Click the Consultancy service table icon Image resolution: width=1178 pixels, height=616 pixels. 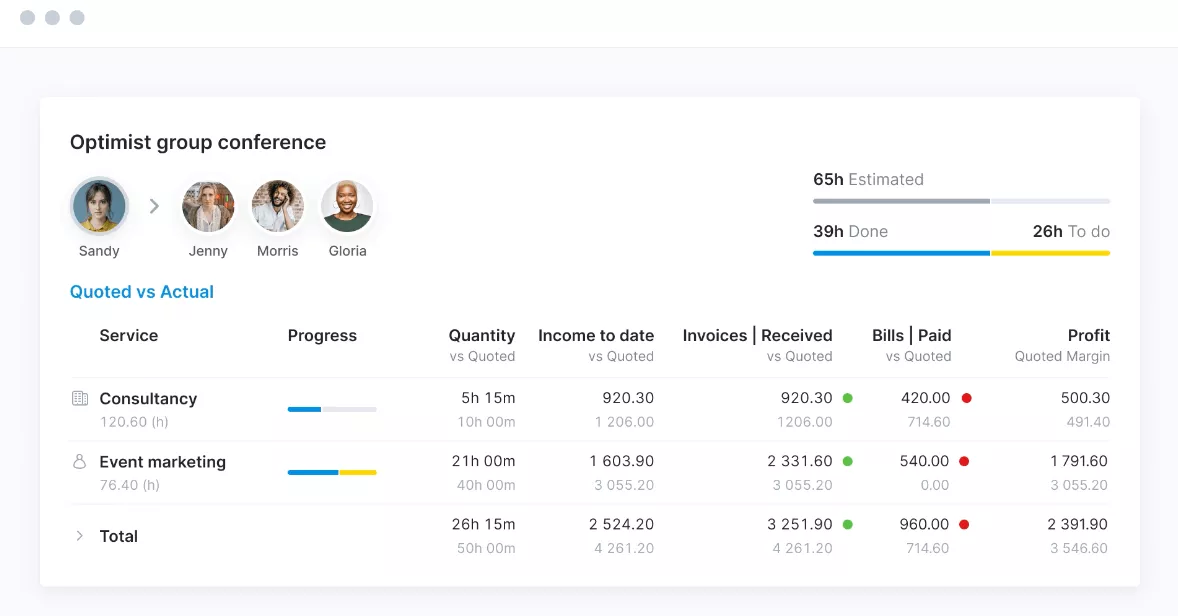coord(80,399)
